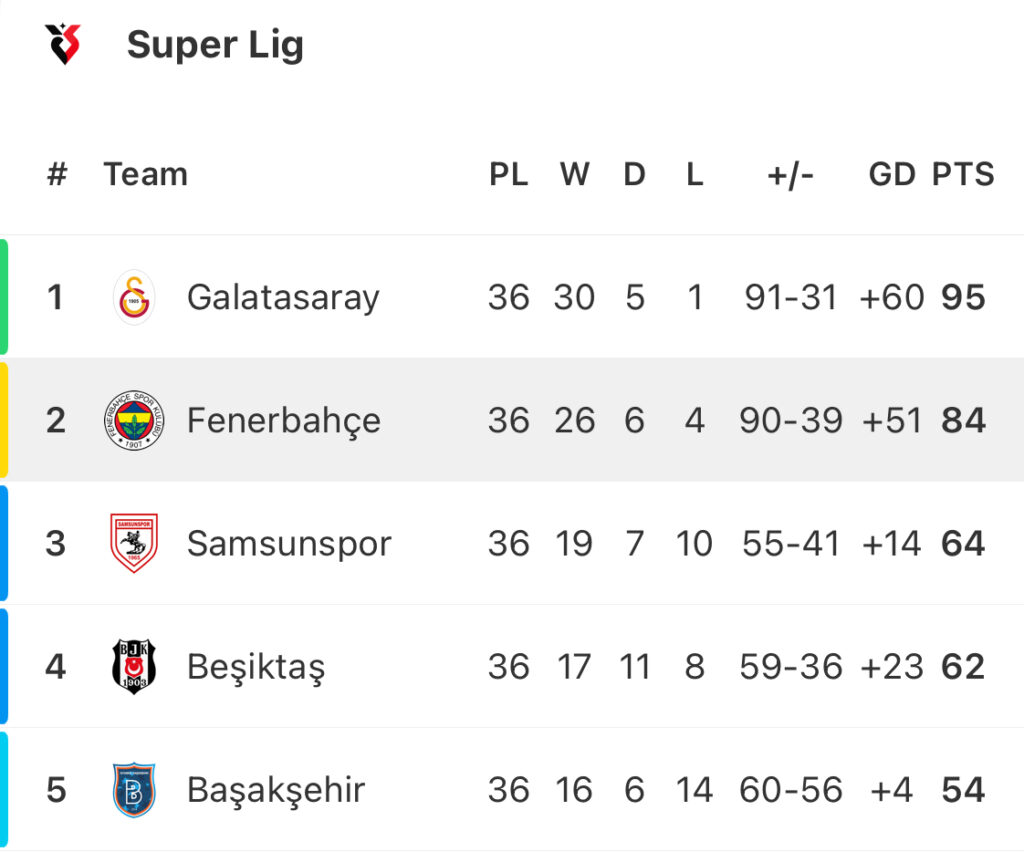Click the Samsunspor team name
This screenshot has height=852, width=1024.
pyautogui.click(x=289, y=544)
